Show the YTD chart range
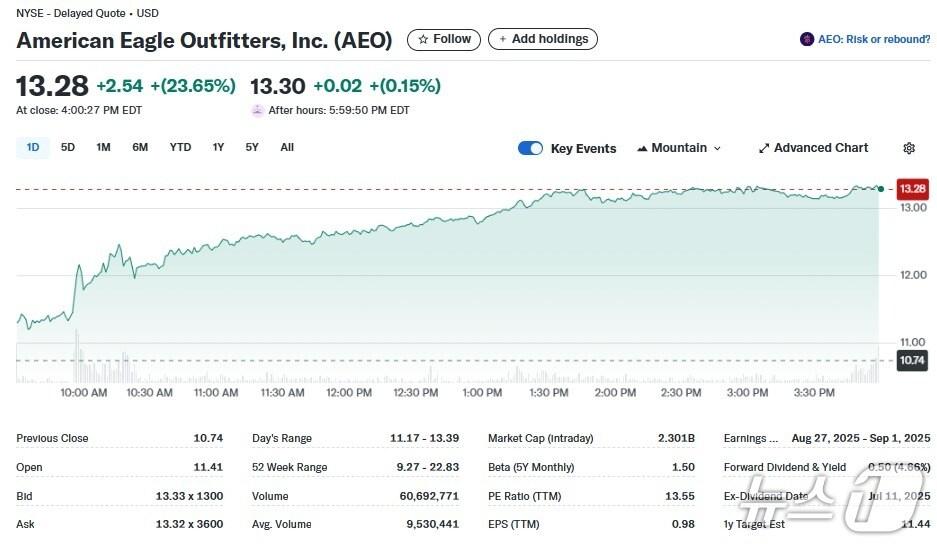 [180, 147]
